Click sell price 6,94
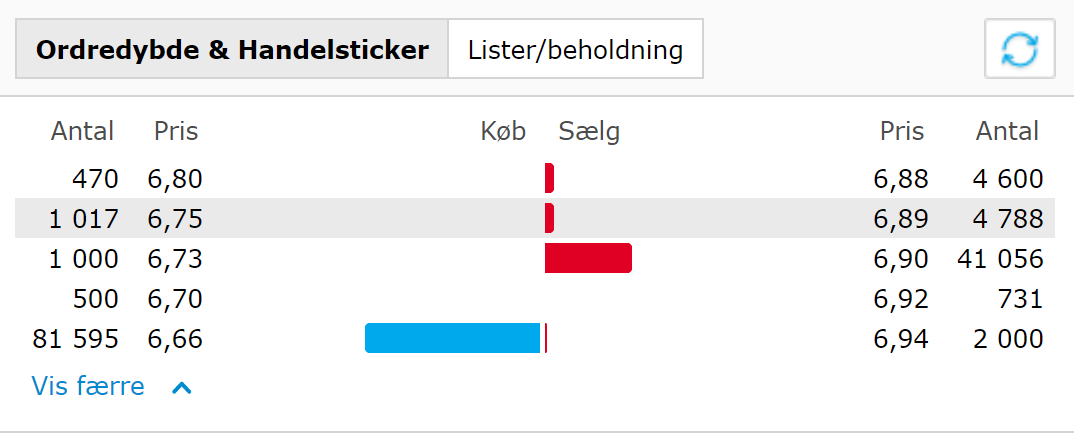The height and width of the screenshot is (433, 1074). 901,339
